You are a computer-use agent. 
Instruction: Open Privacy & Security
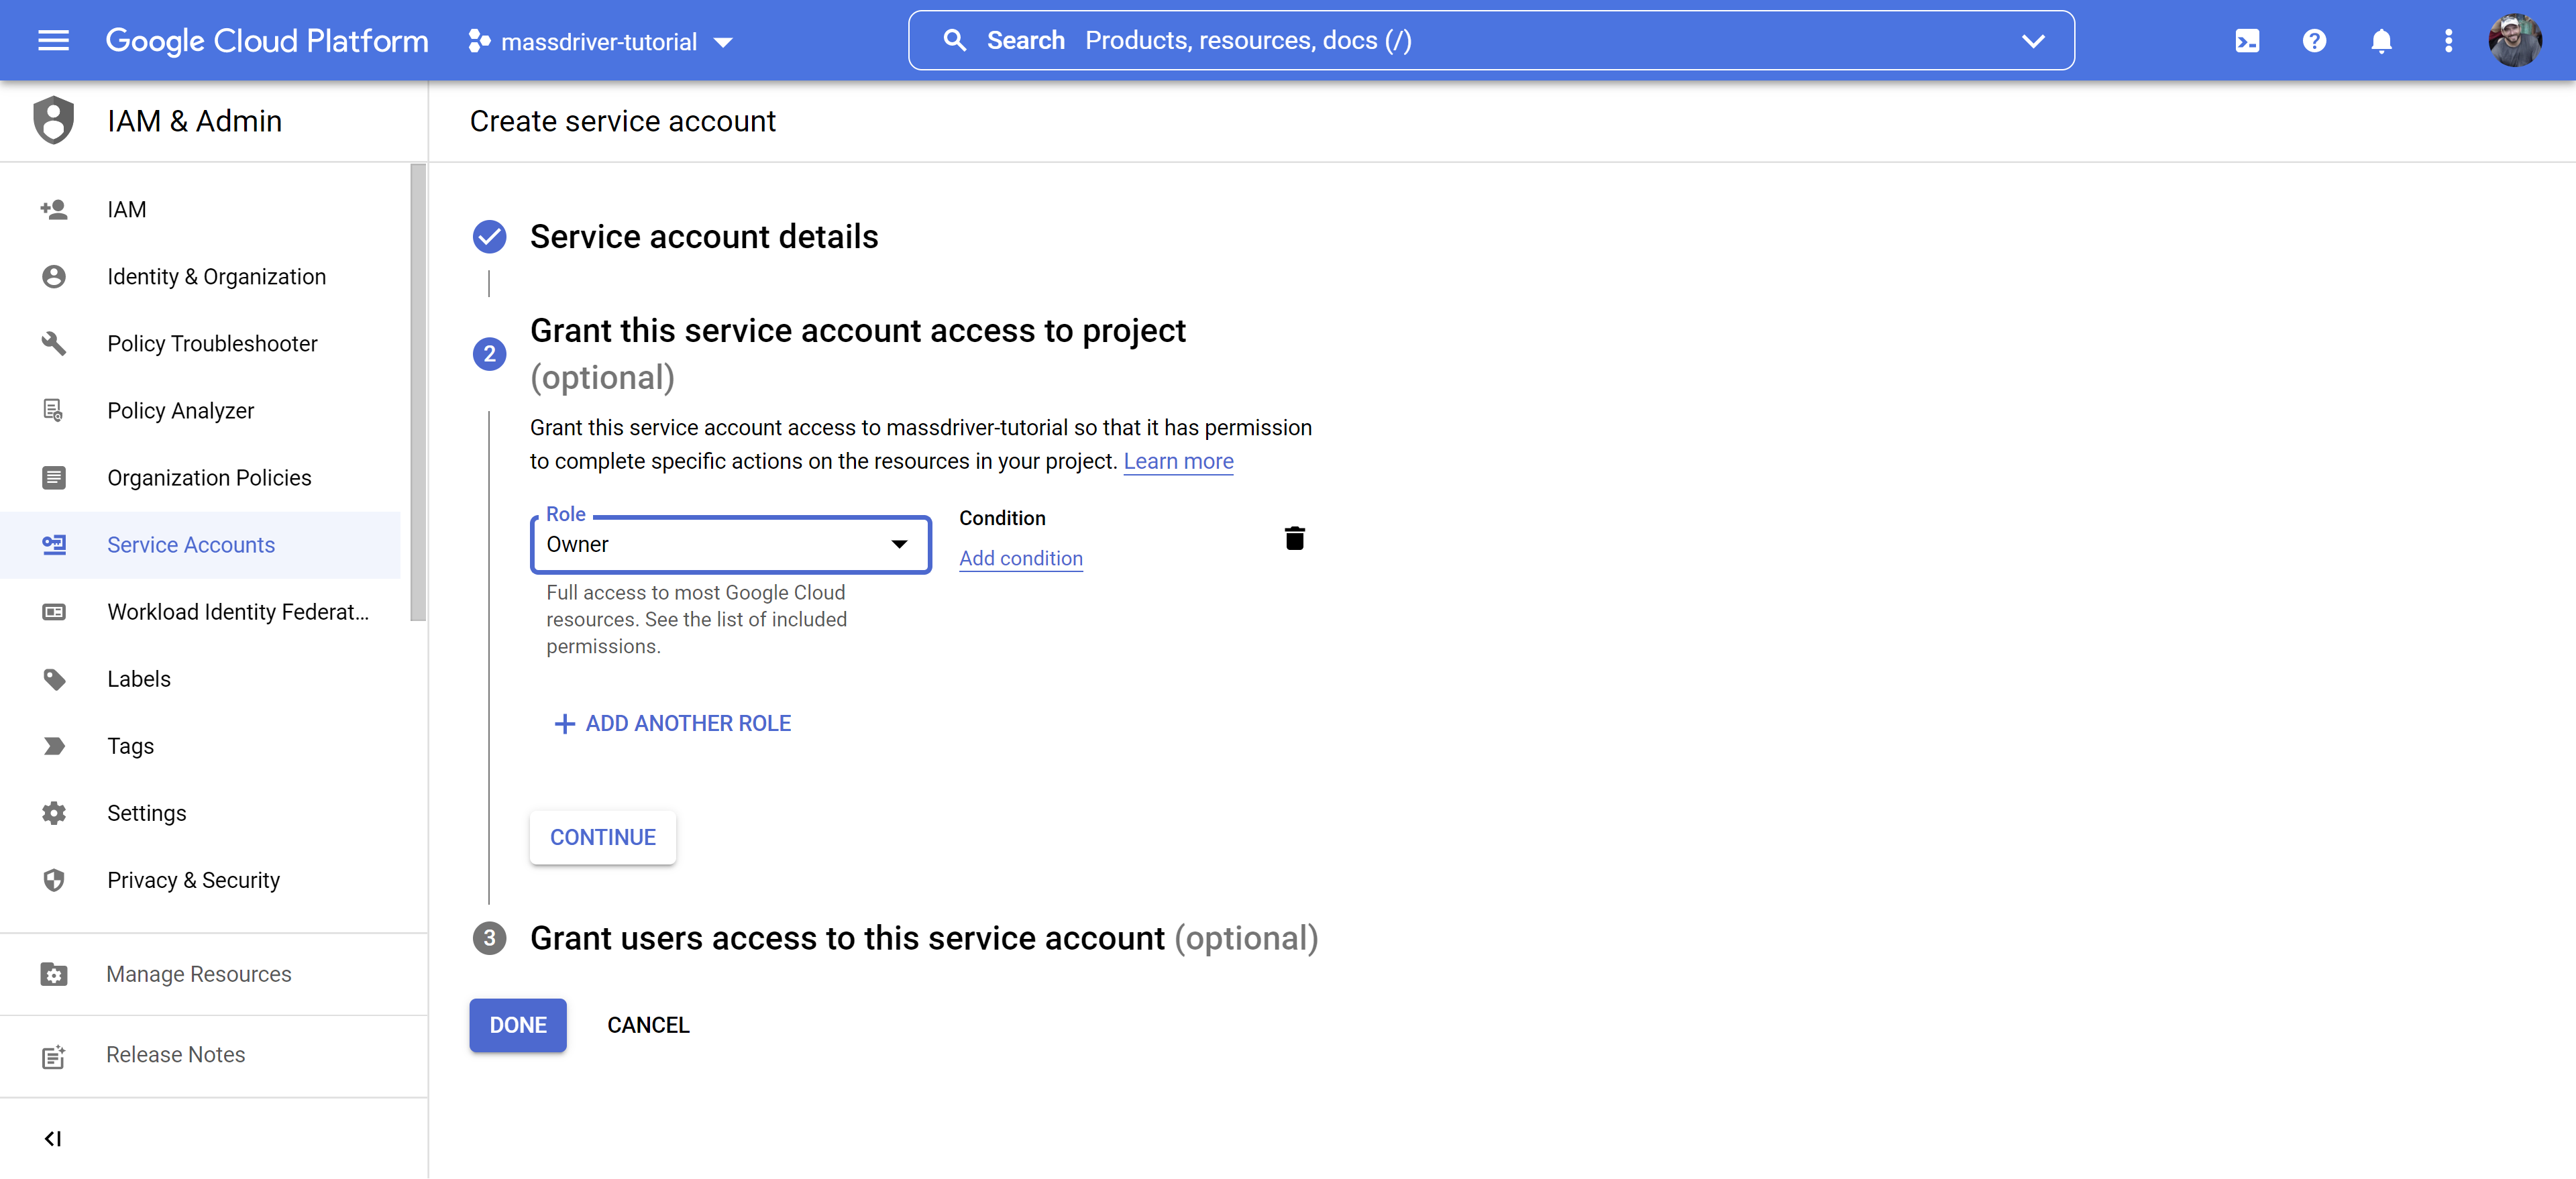click(x=194, y=881)
